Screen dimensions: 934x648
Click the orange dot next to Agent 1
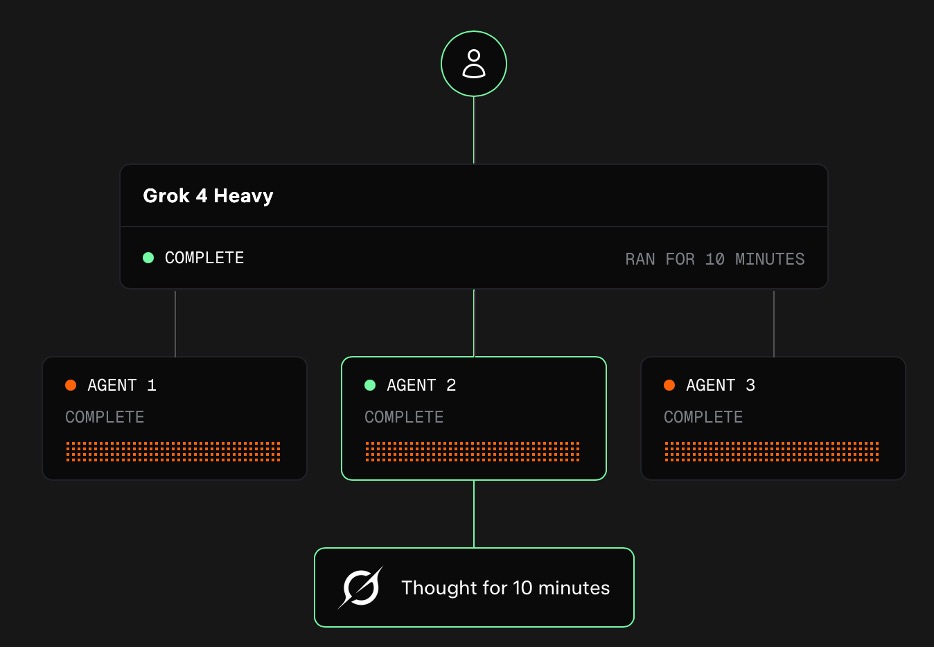(x=71, y=385)
